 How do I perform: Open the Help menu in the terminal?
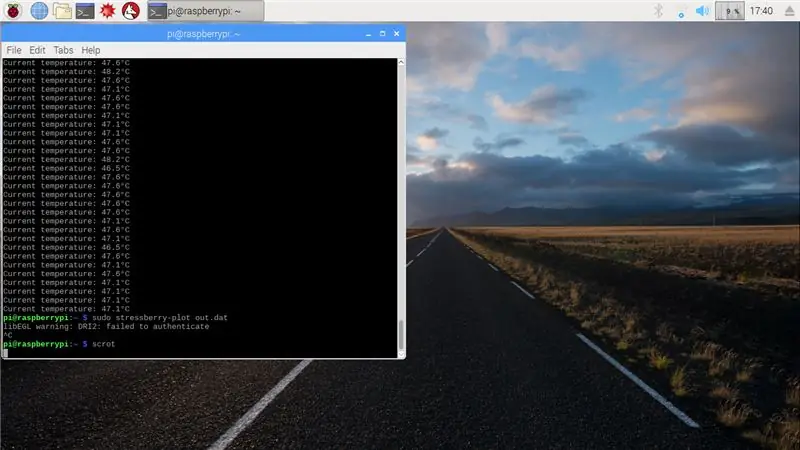click(x=91, y=50)
